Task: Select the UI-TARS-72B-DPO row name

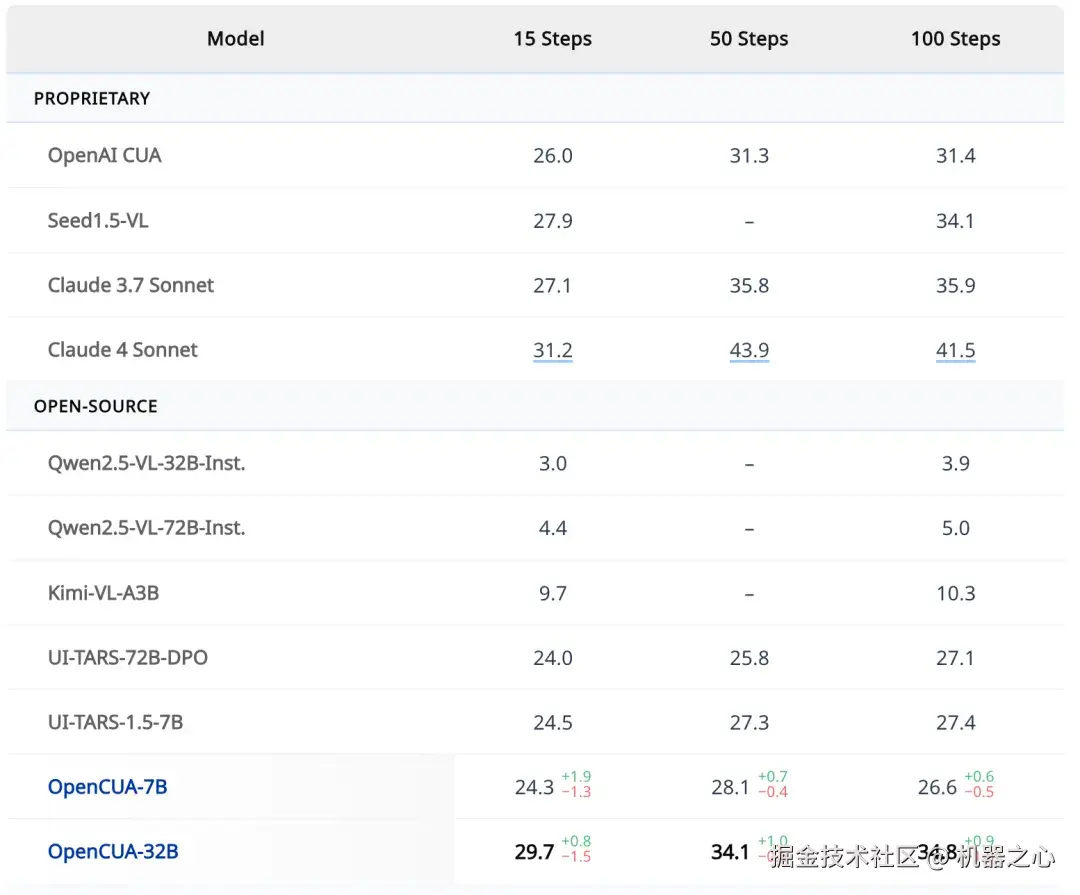Action: [128, 658]
